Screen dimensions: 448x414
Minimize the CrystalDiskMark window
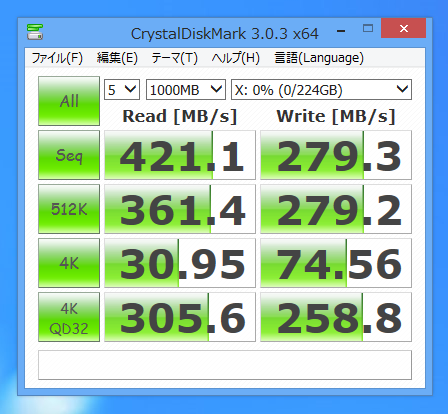pos(341,31)
